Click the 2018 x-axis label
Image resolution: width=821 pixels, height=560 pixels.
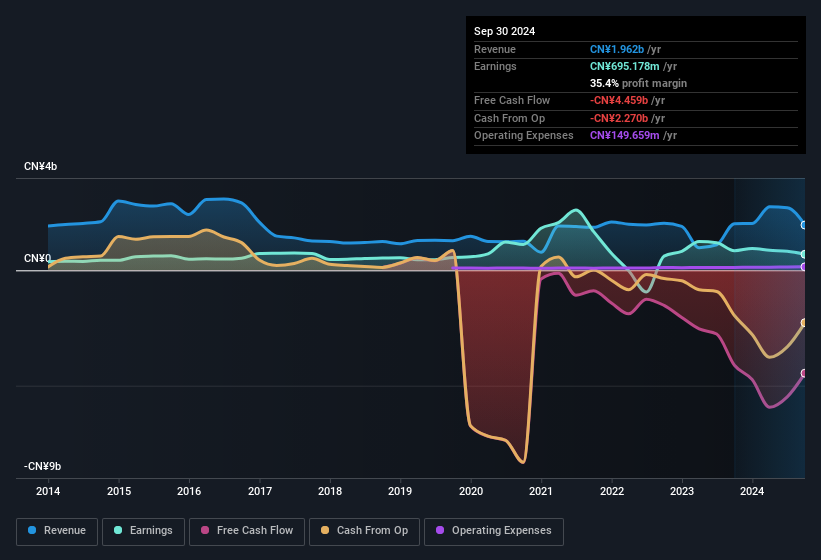(330, 491)
